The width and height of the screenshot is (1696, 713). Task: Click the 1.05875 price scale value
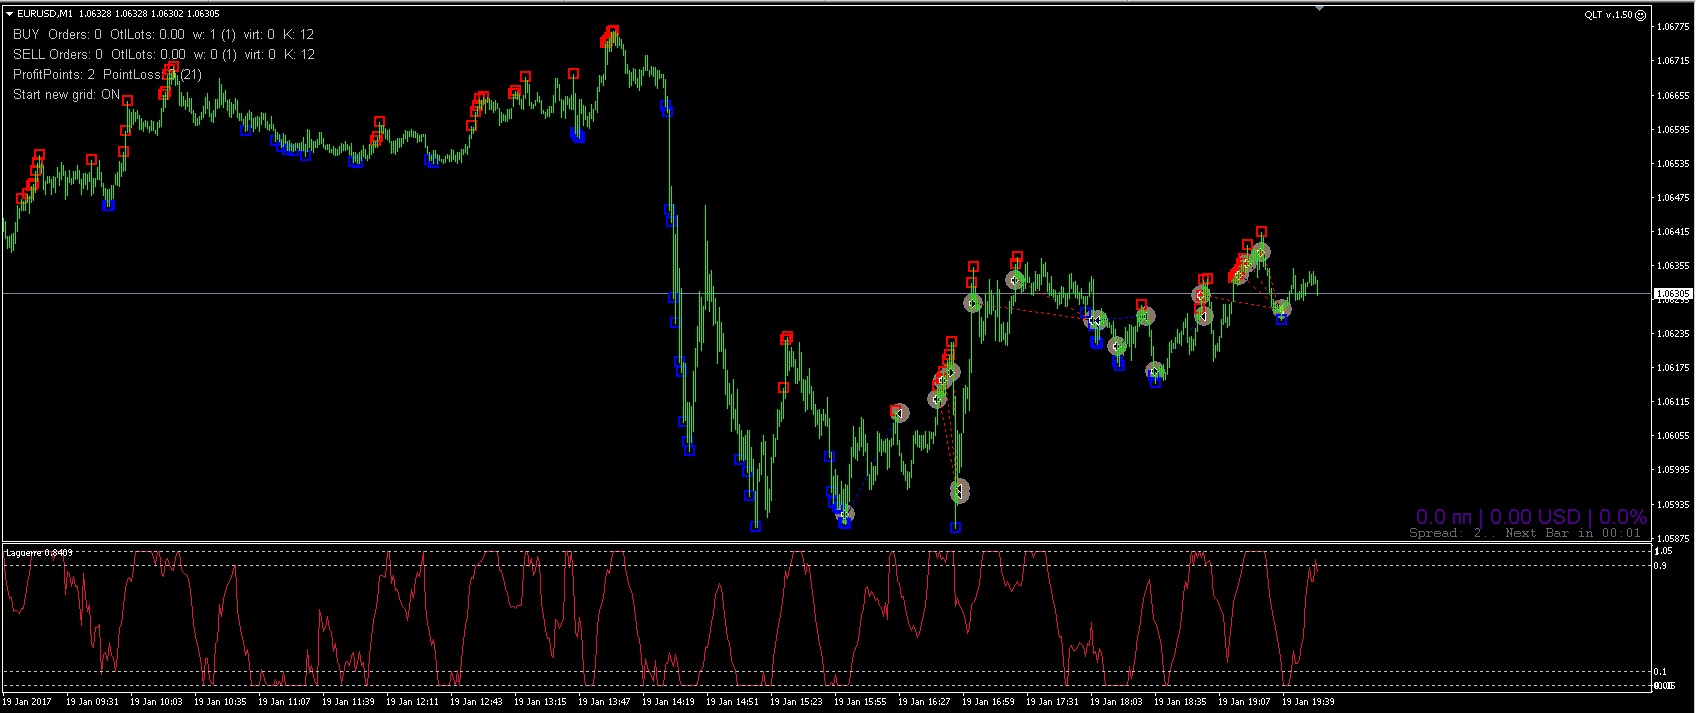click(1673, 538)
